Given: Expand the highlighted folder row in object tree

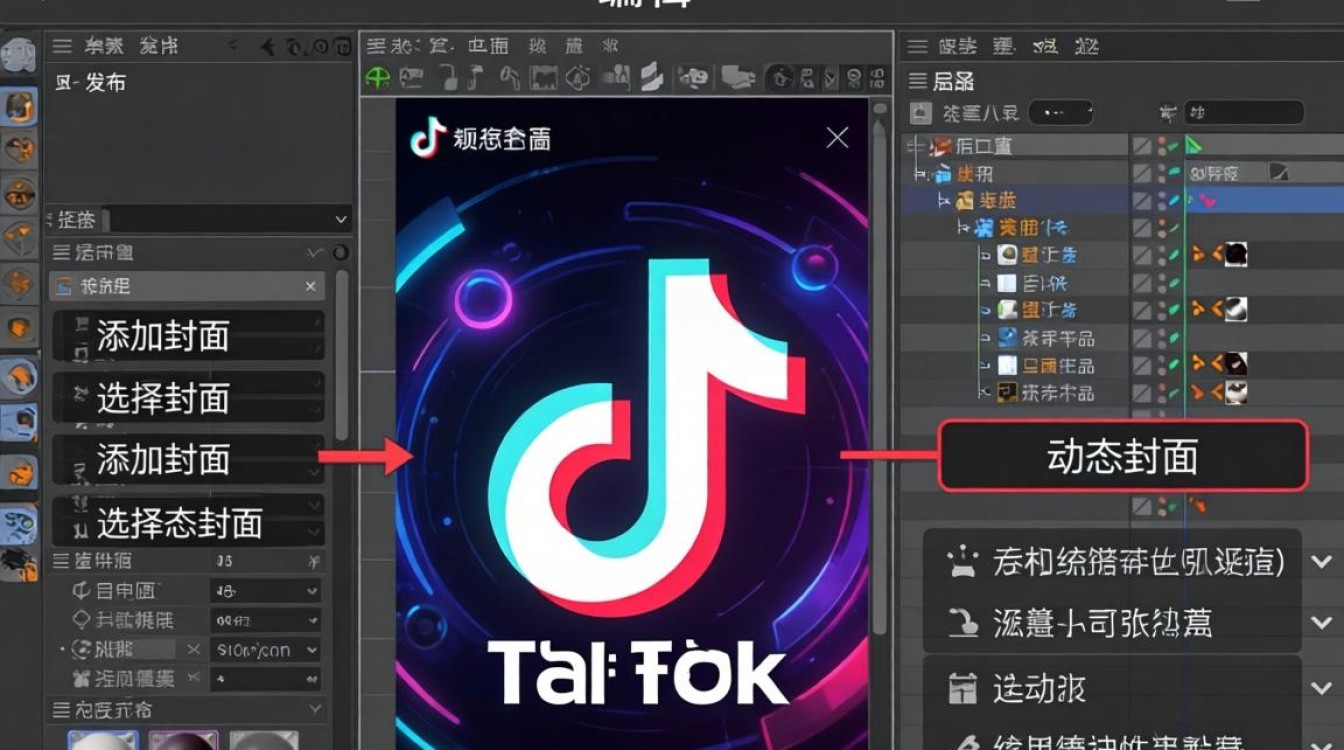Looking at the screenshot, I should 944,201.
